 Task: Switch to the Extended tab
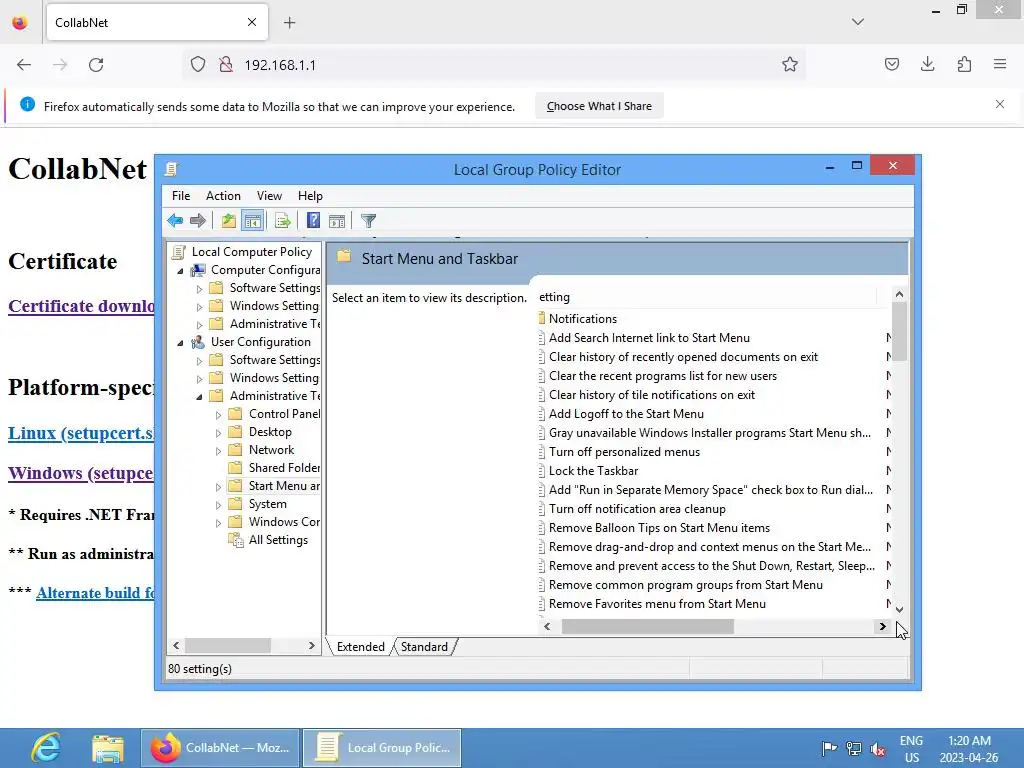(360, 647)
